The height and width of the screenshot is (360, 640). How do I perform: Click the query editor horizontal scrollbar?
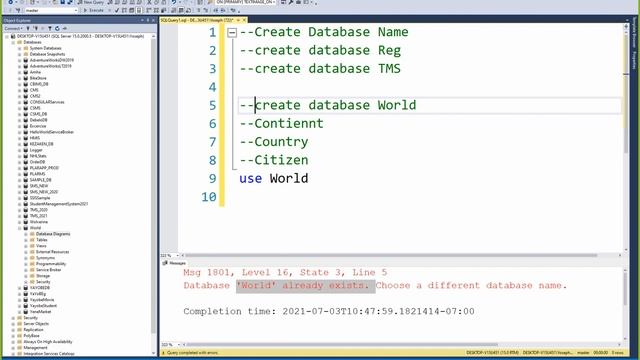(392, 255)
